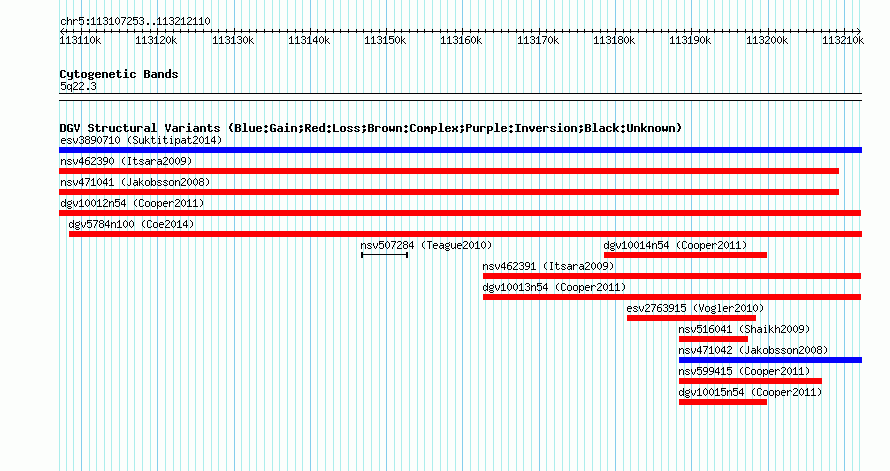Image resolution: width=890 pixels, height=471 pixels.
Task: Click the red dgv10012n54 loss bar
Action: click(460, 213)
